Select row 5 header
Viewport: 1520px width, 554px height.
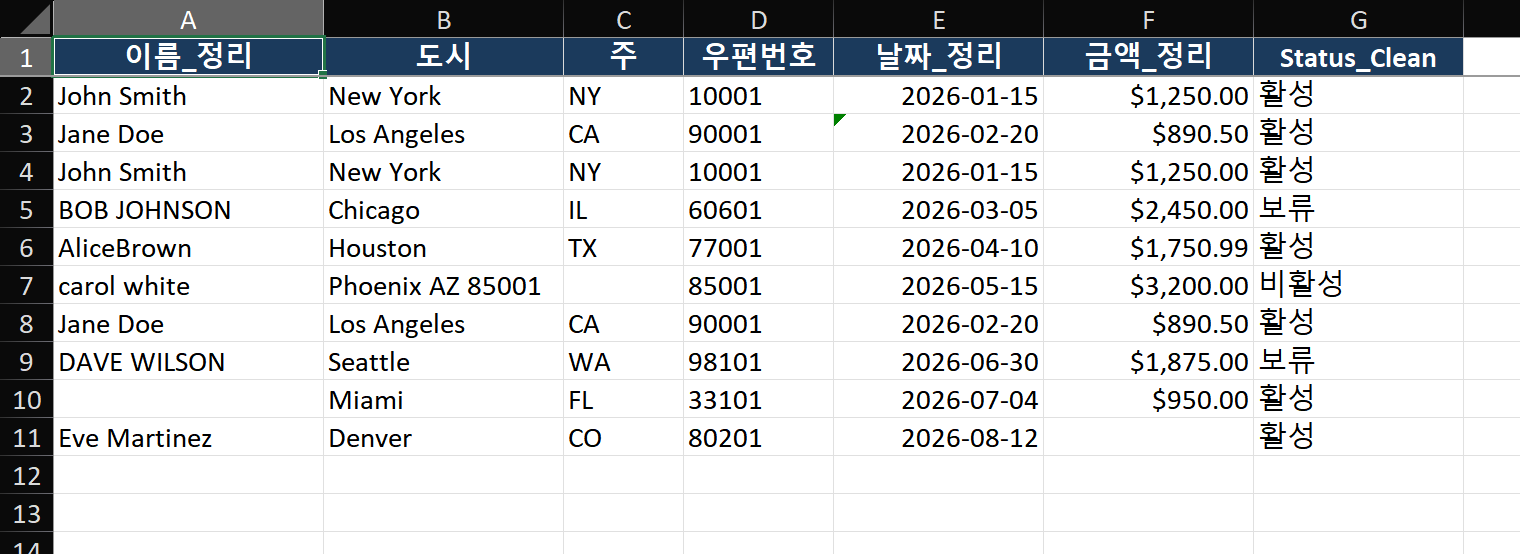coord(26,209)
